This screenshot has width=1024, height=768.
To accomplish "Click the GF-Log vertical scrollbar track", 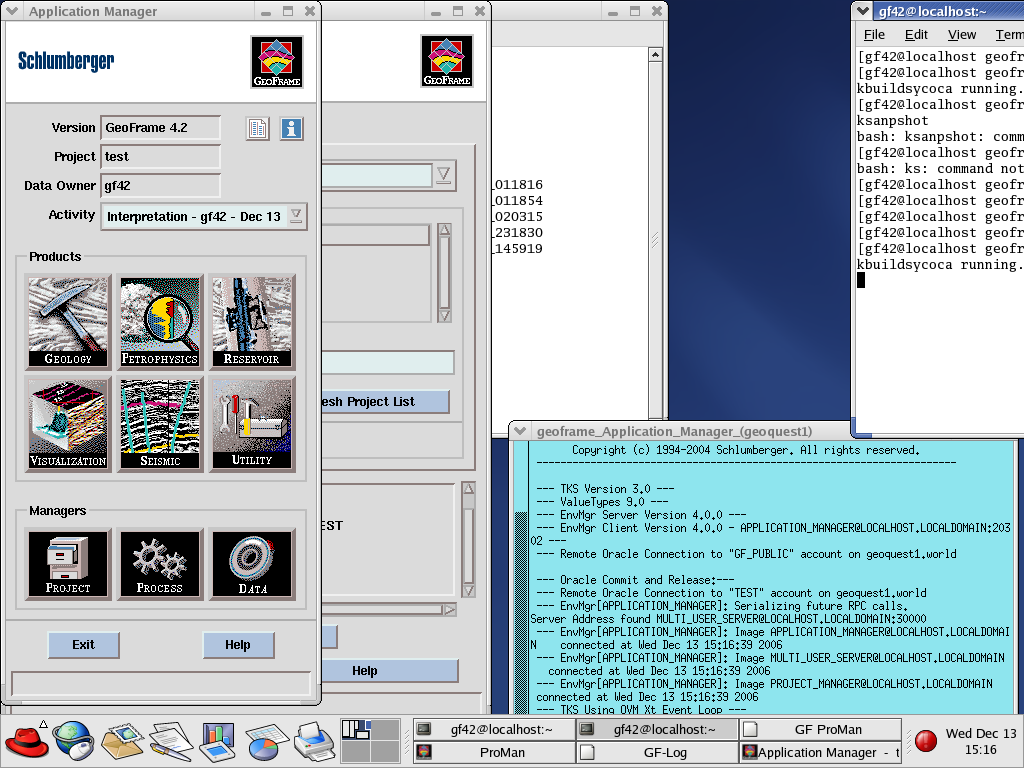I will 656,239.
